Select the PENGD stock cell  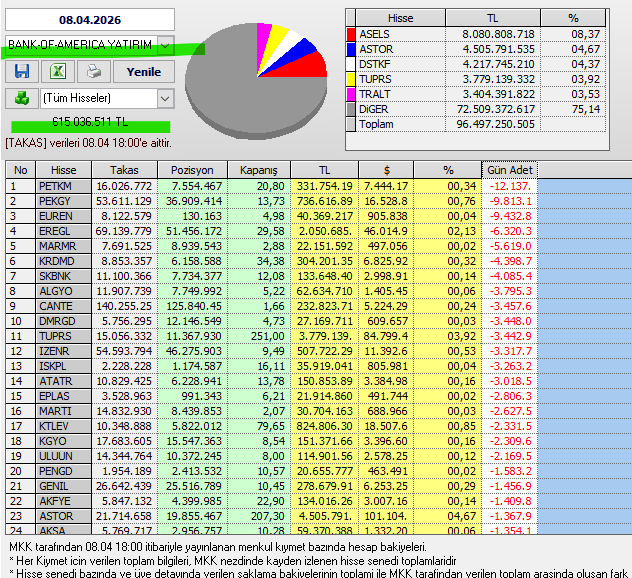click(64, 471)
